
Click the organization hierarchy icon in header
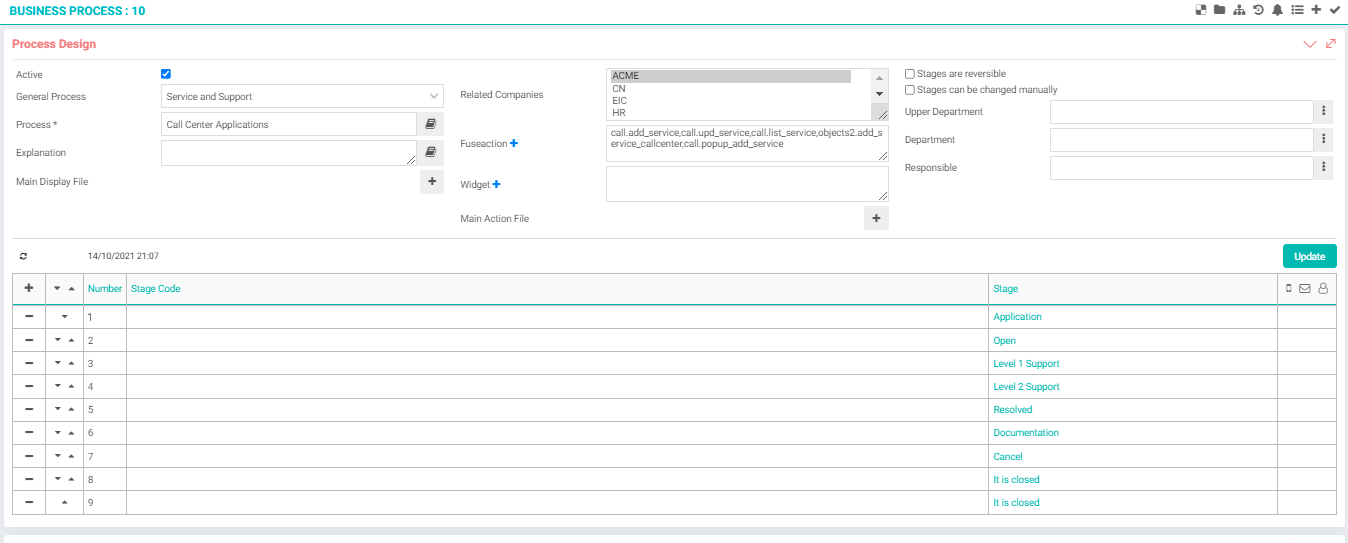pos(1239,10)
